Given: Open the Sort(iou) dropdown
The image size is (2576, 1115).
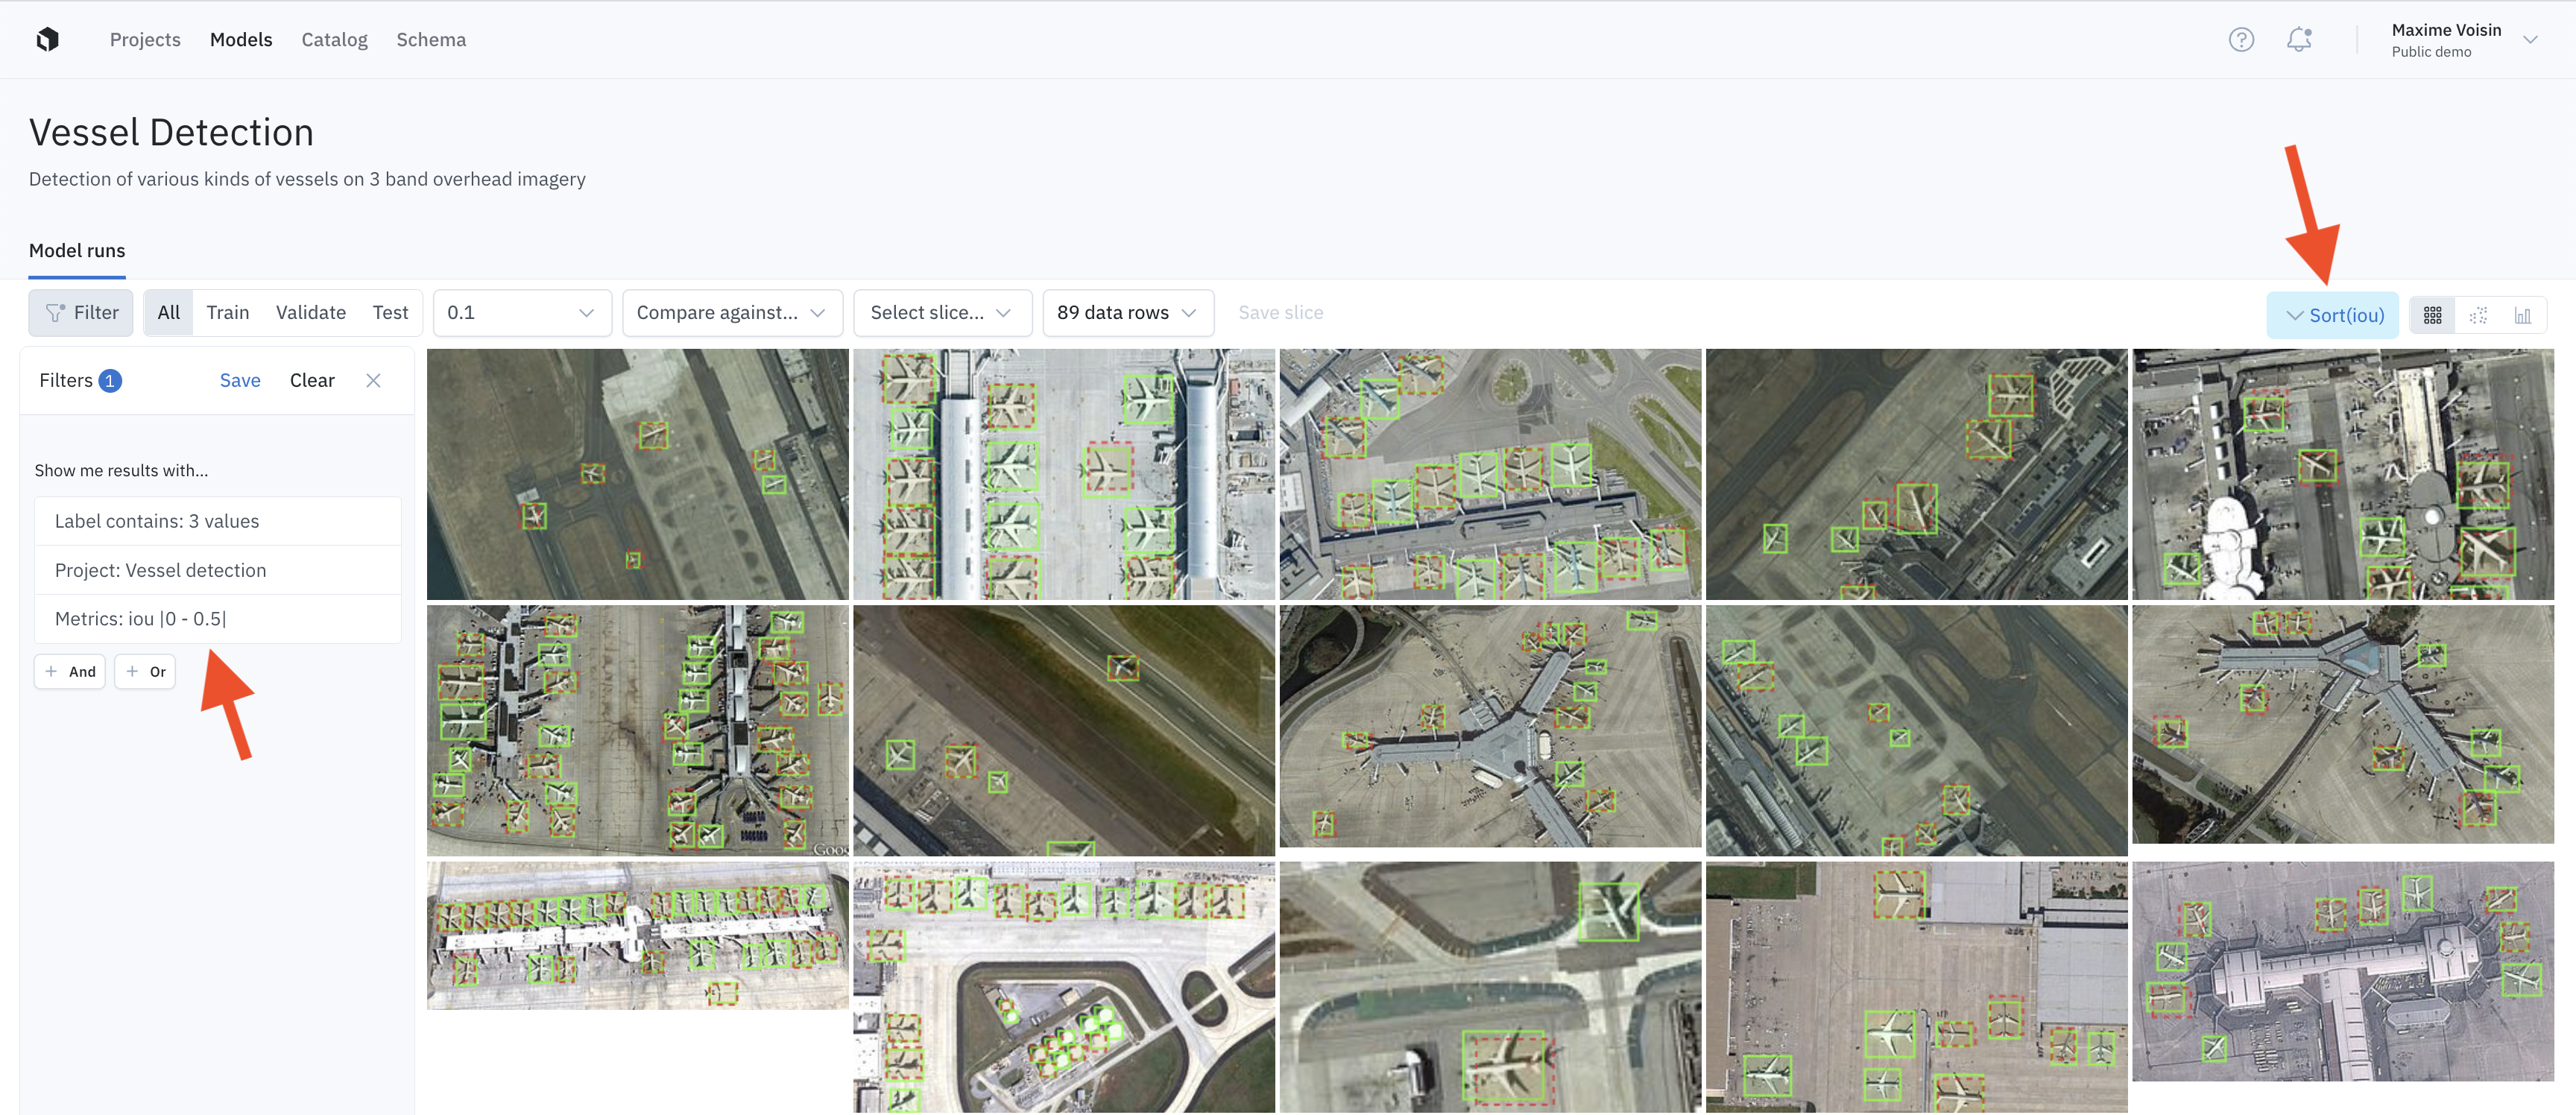Looking at the screenshot, I should [x=2332, y=315].
